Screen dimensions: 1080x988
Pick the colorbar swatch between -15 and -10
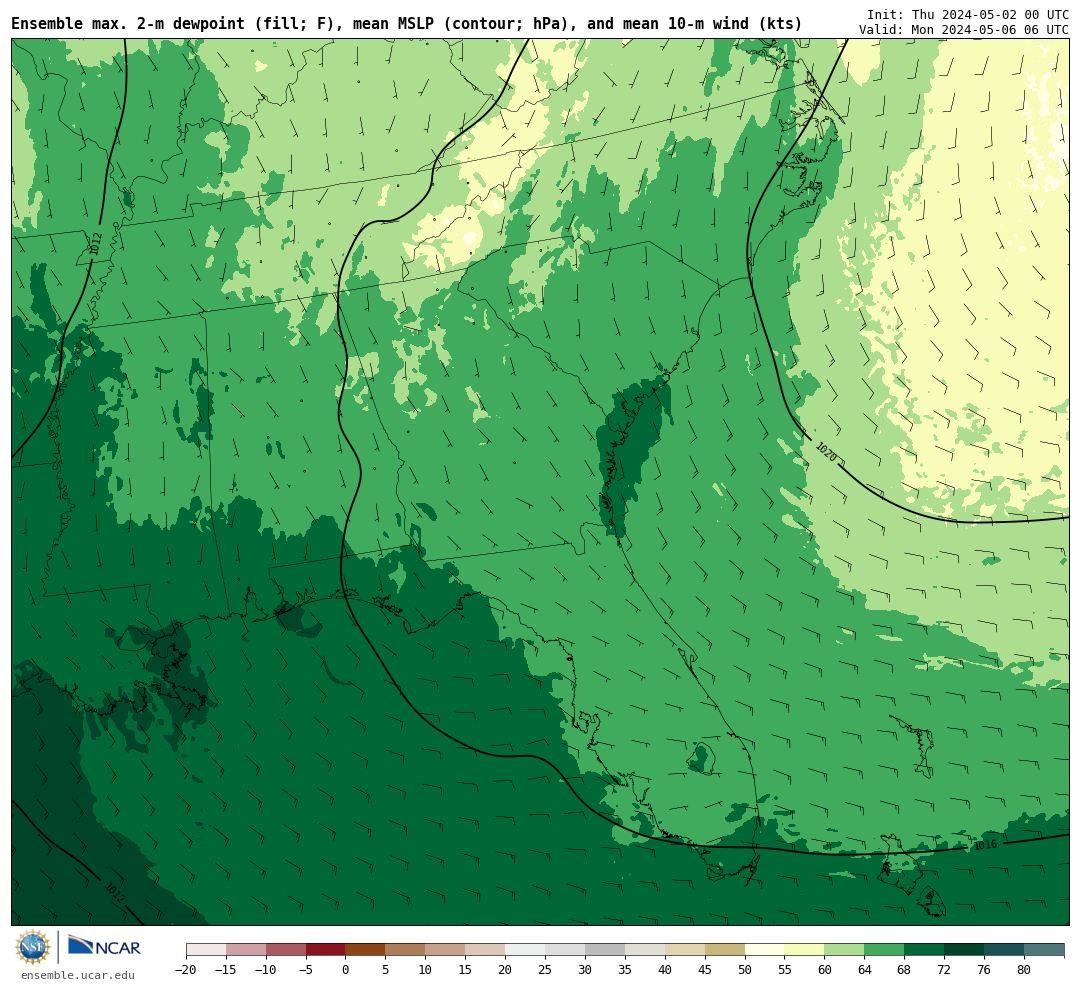(x=246, y=950)
